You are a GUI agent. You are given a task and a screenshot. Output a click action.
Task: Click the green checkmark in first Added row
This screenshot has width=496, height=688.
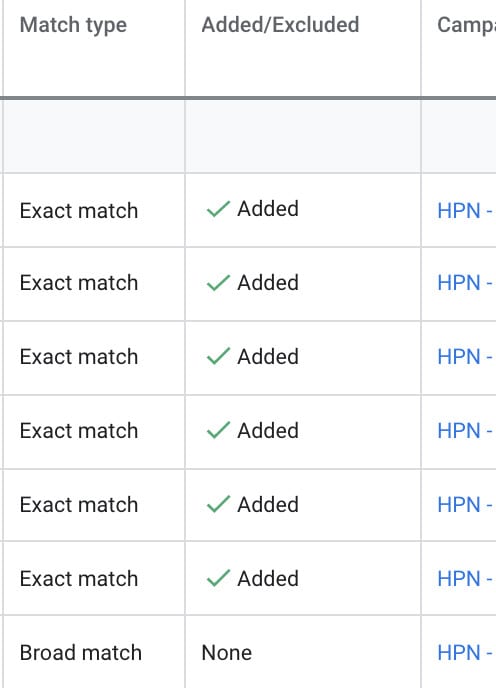click(x=218, y=209)
